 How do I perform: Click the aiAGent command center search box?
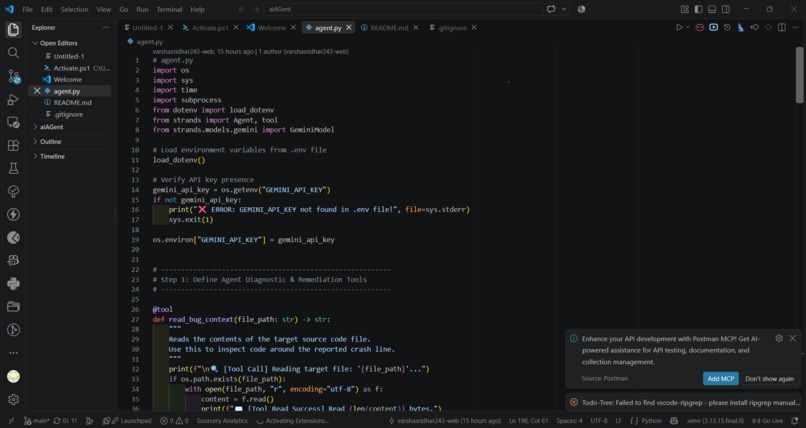point(404,9)
